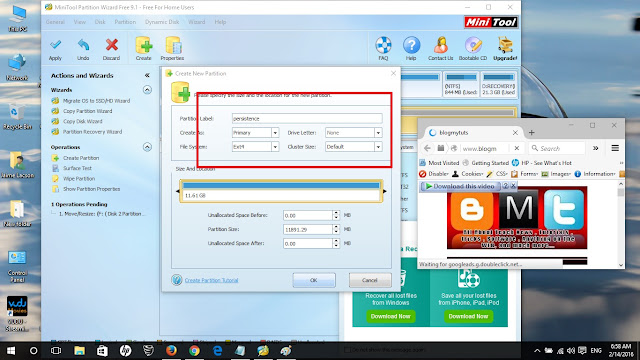This screenshot has height=360, width=640.
Task: Click the Partition Size stepper arrows
Action: (x=336, y=229)
